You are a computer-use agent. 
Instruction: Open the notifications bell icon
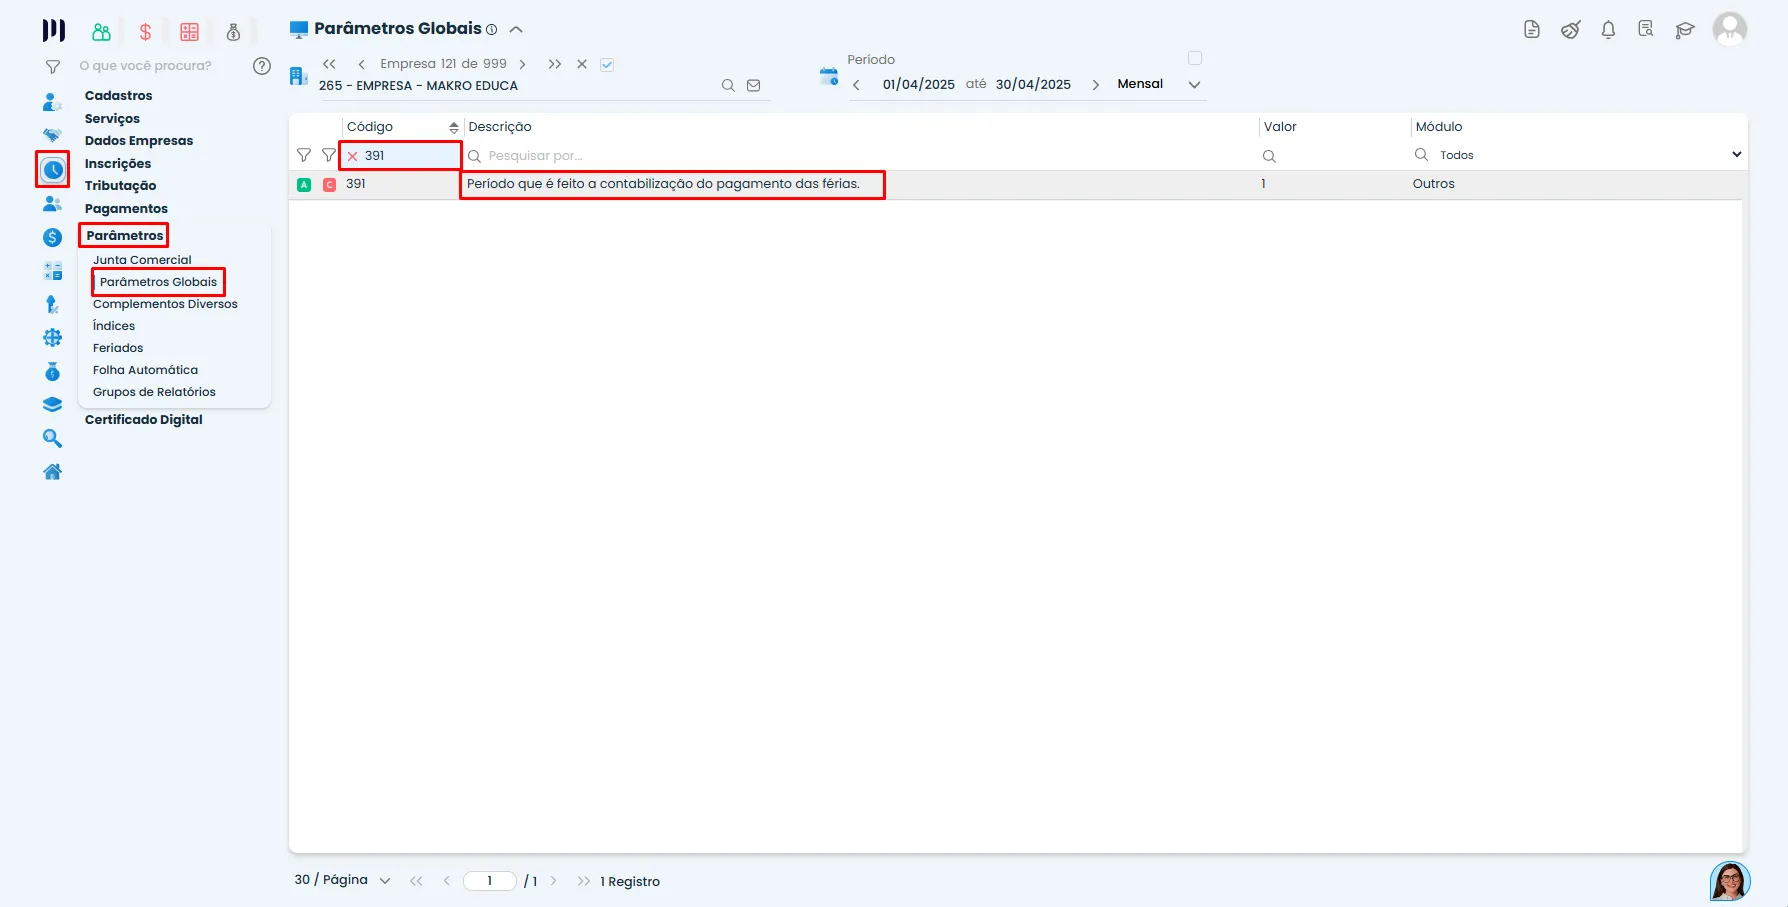tap(1608, 30)
